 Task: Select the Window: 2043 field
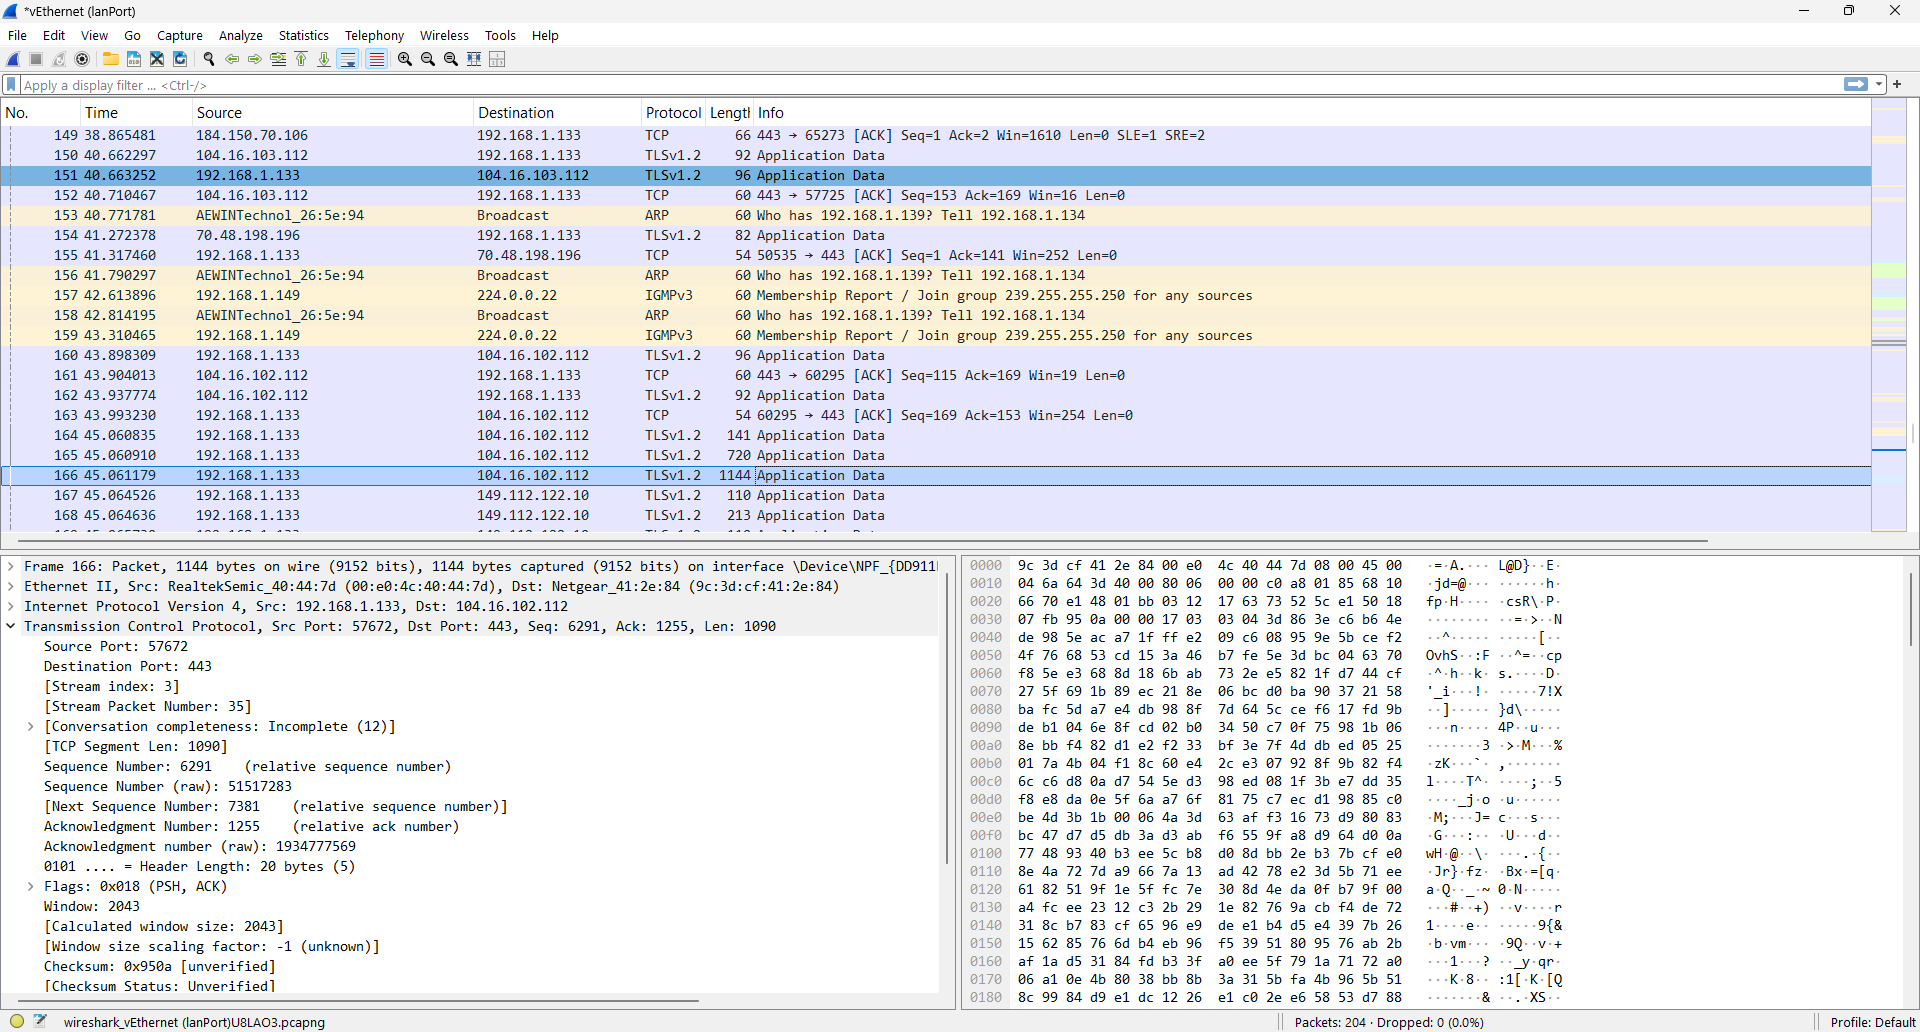pyautogui.click(x=92, y=906)
